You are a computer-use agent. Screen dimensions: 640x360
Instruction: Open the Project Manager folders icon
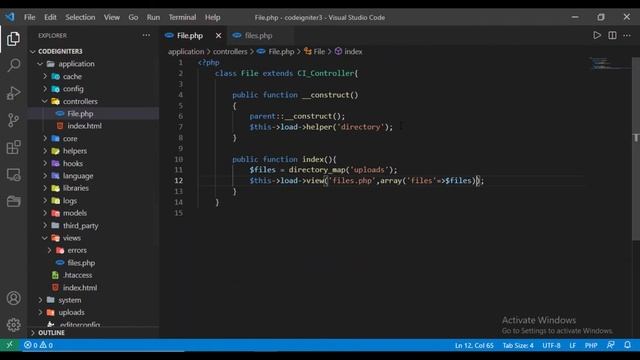[13, 201]
